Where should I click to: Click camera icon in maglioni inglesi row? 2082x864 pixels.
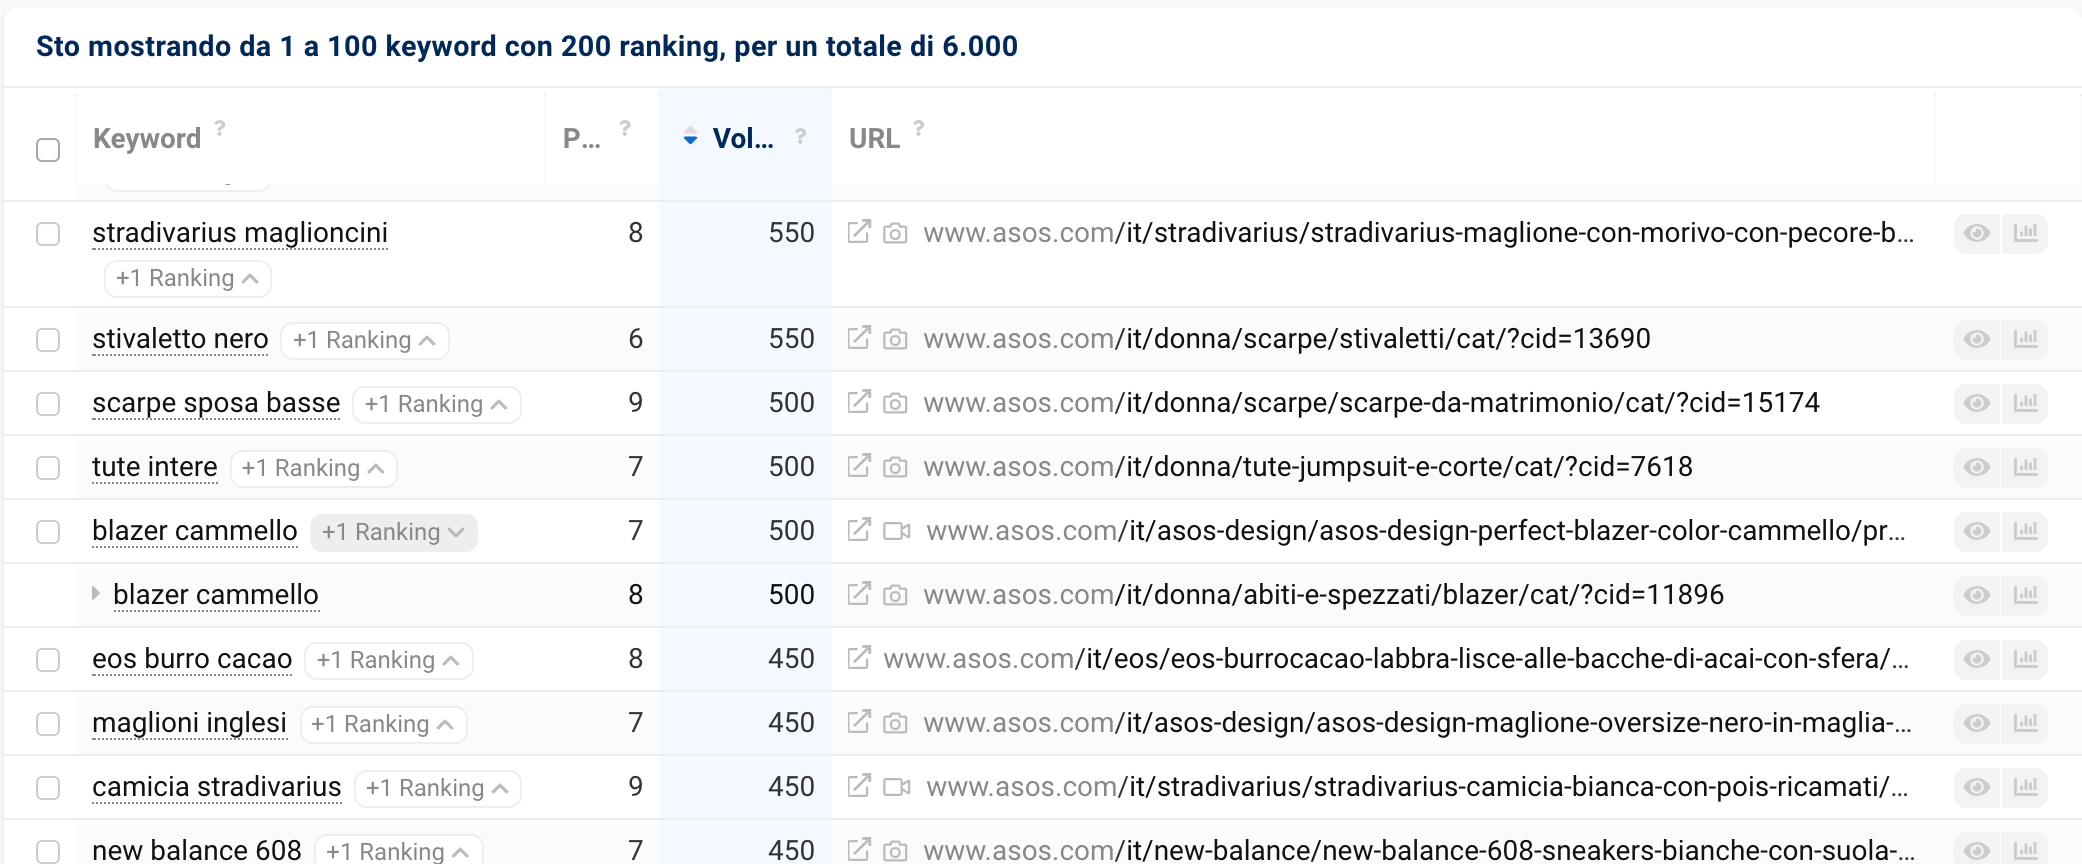[895, 723]
